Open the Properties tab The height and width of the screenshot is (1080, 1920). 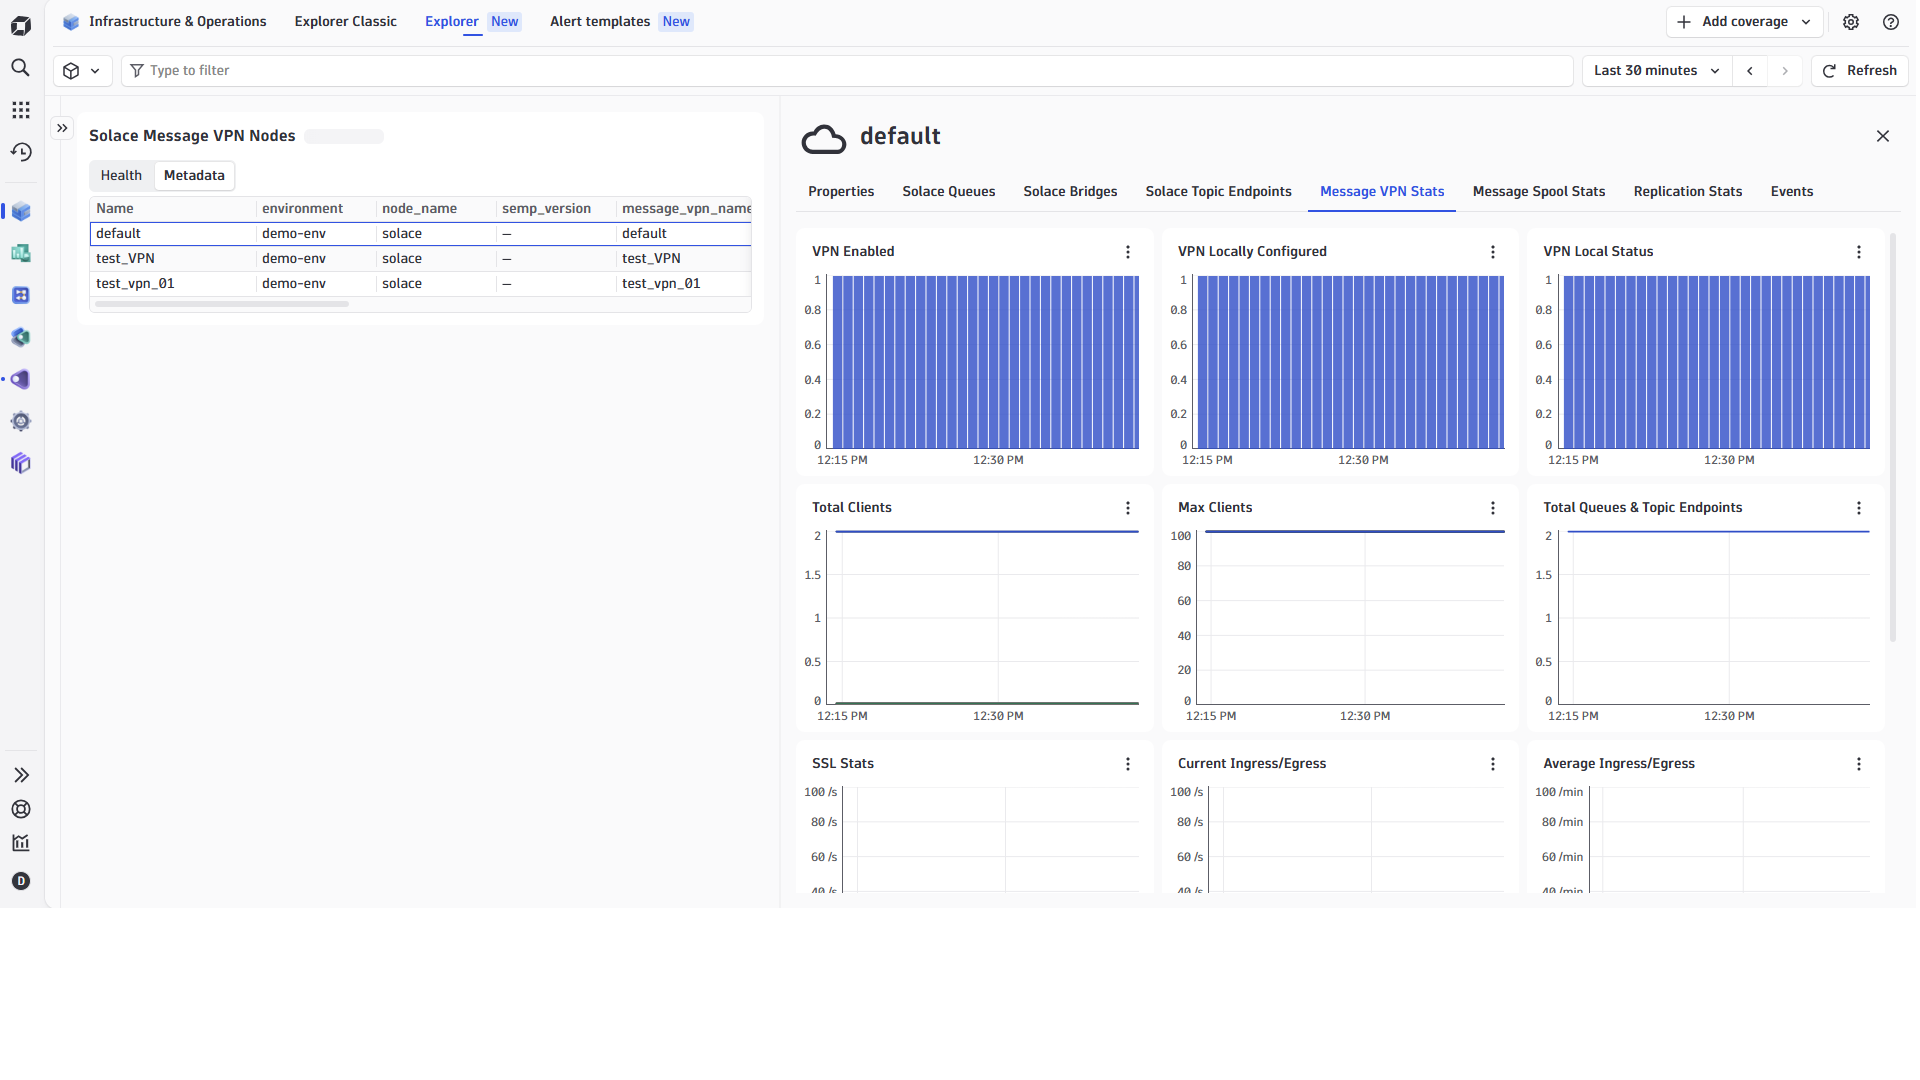pyautogui.click(x=841, y=192)
